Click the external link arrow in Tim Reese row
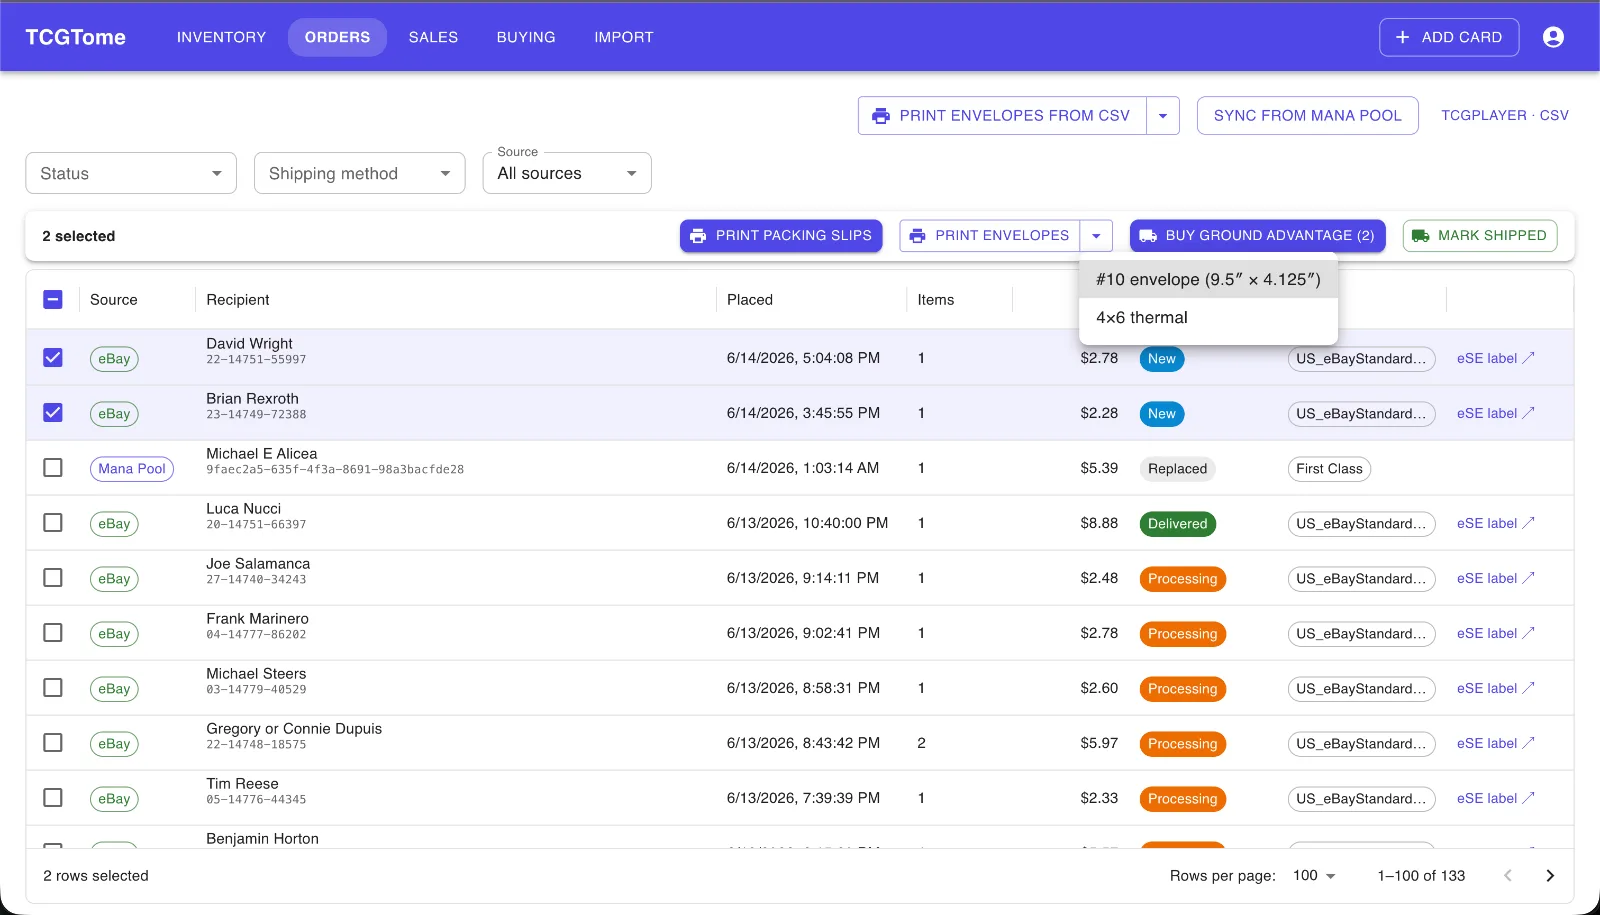Screen dimensions: 1600x915 [1528, 798]
